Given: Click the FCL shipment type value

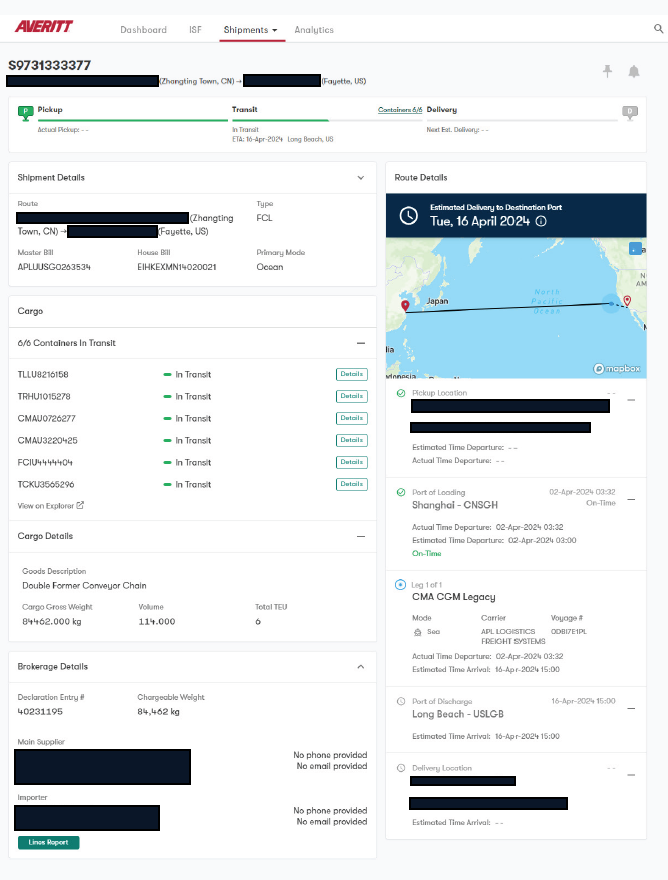Looking at the screenshot, I should (x=264, y=218).
